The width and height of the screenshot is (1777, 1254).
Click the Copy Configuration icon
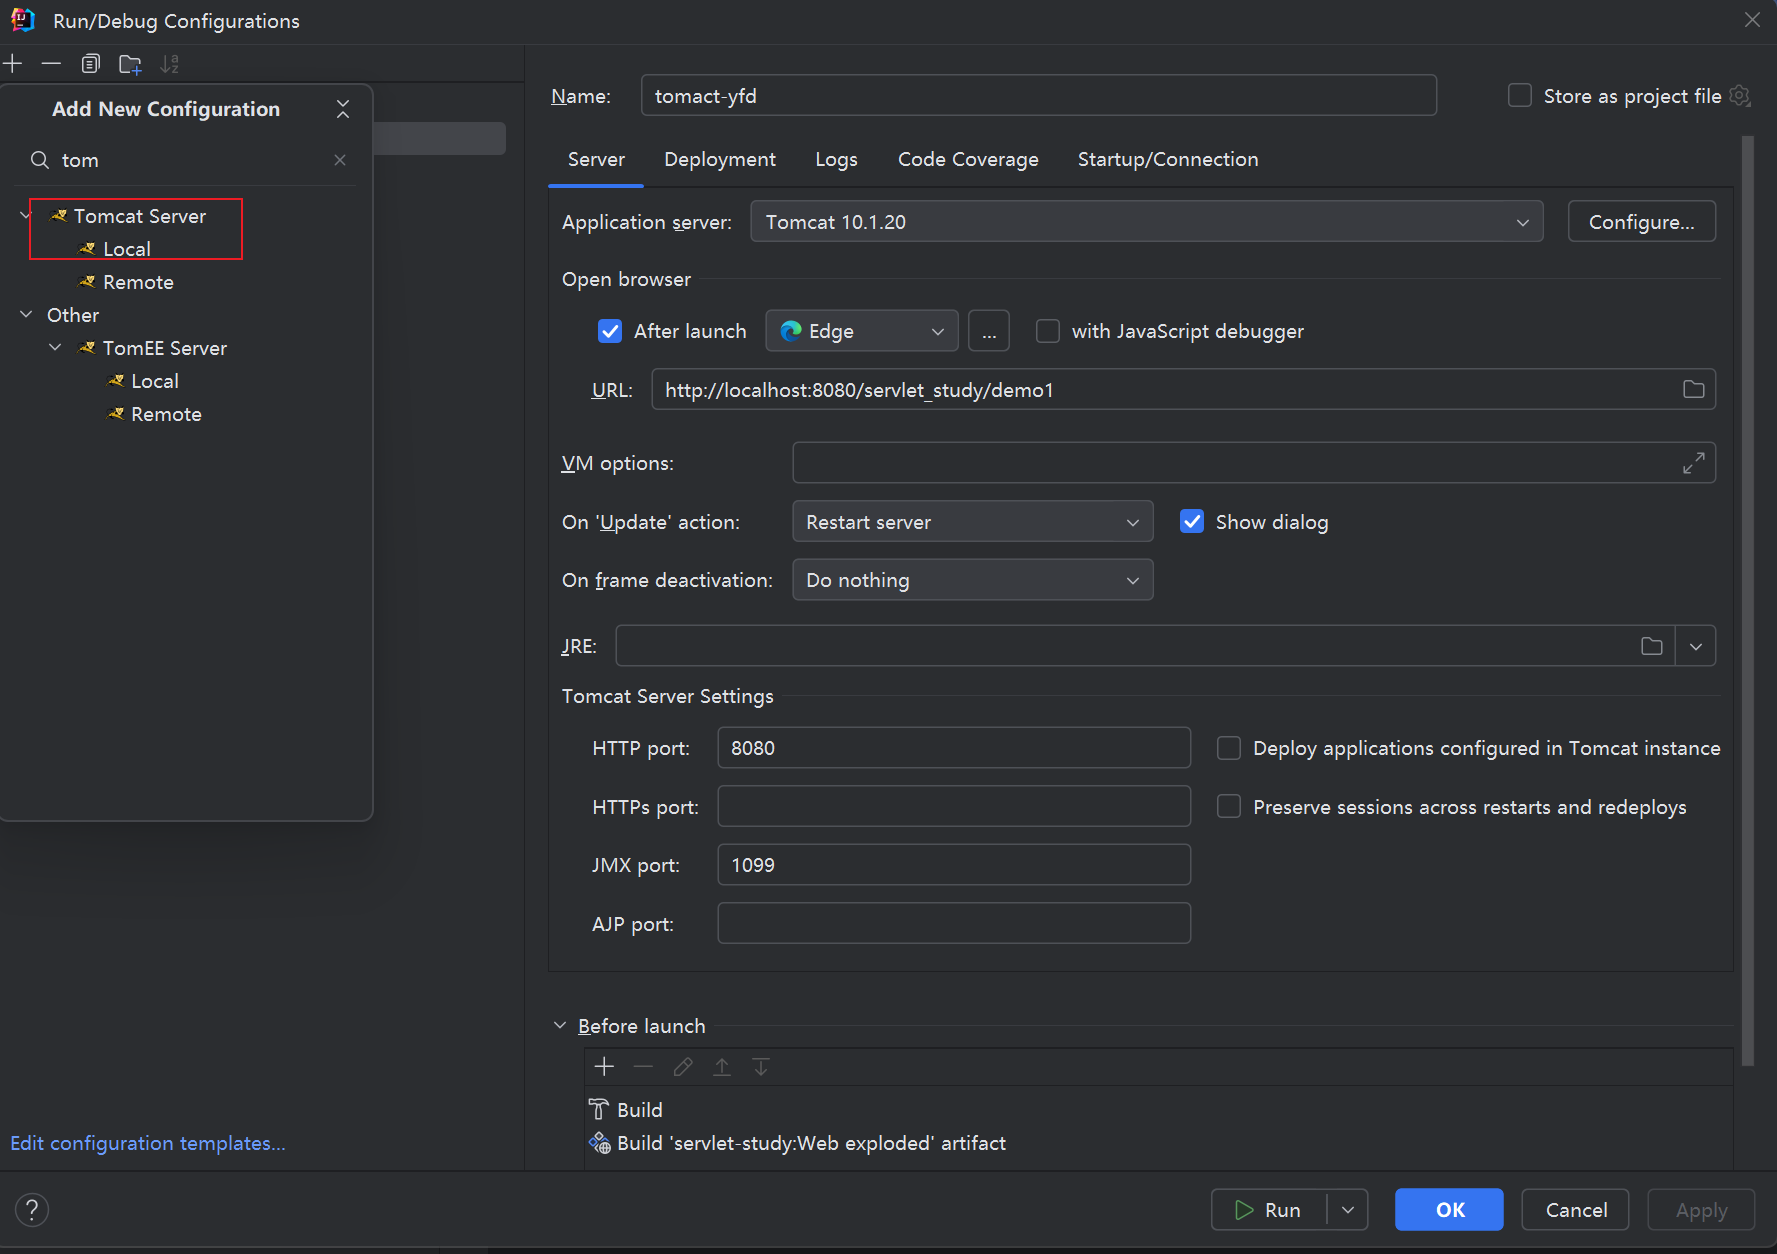tap(90, 64)
